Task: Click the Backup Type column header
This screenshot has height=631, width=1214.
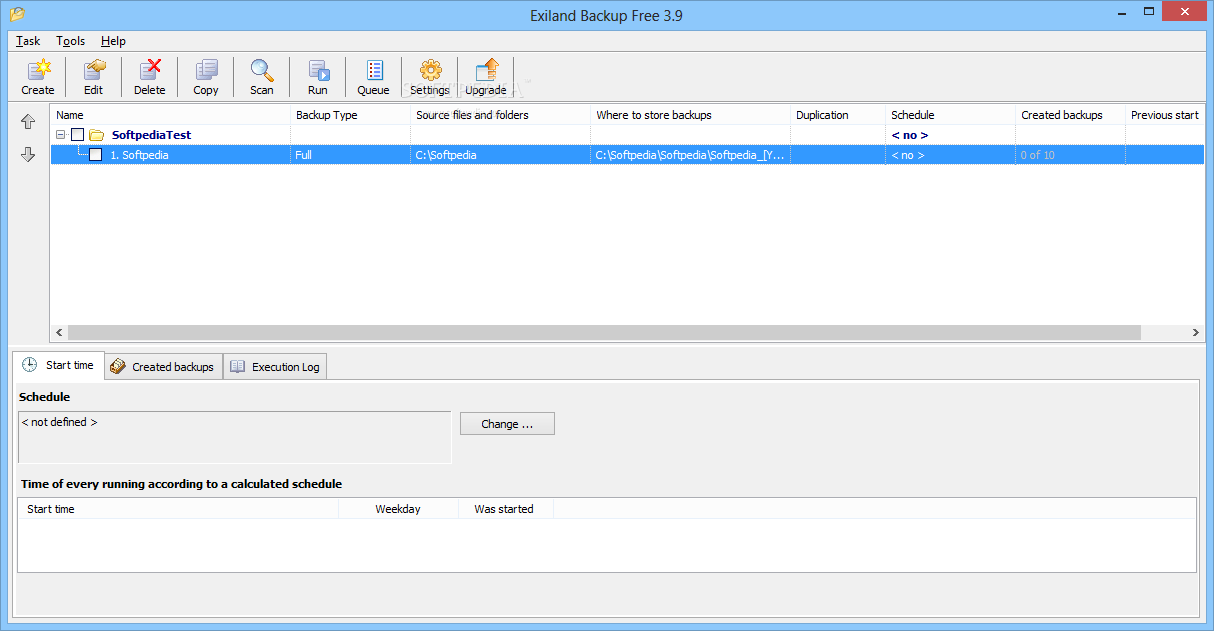Action: point(350,115)
